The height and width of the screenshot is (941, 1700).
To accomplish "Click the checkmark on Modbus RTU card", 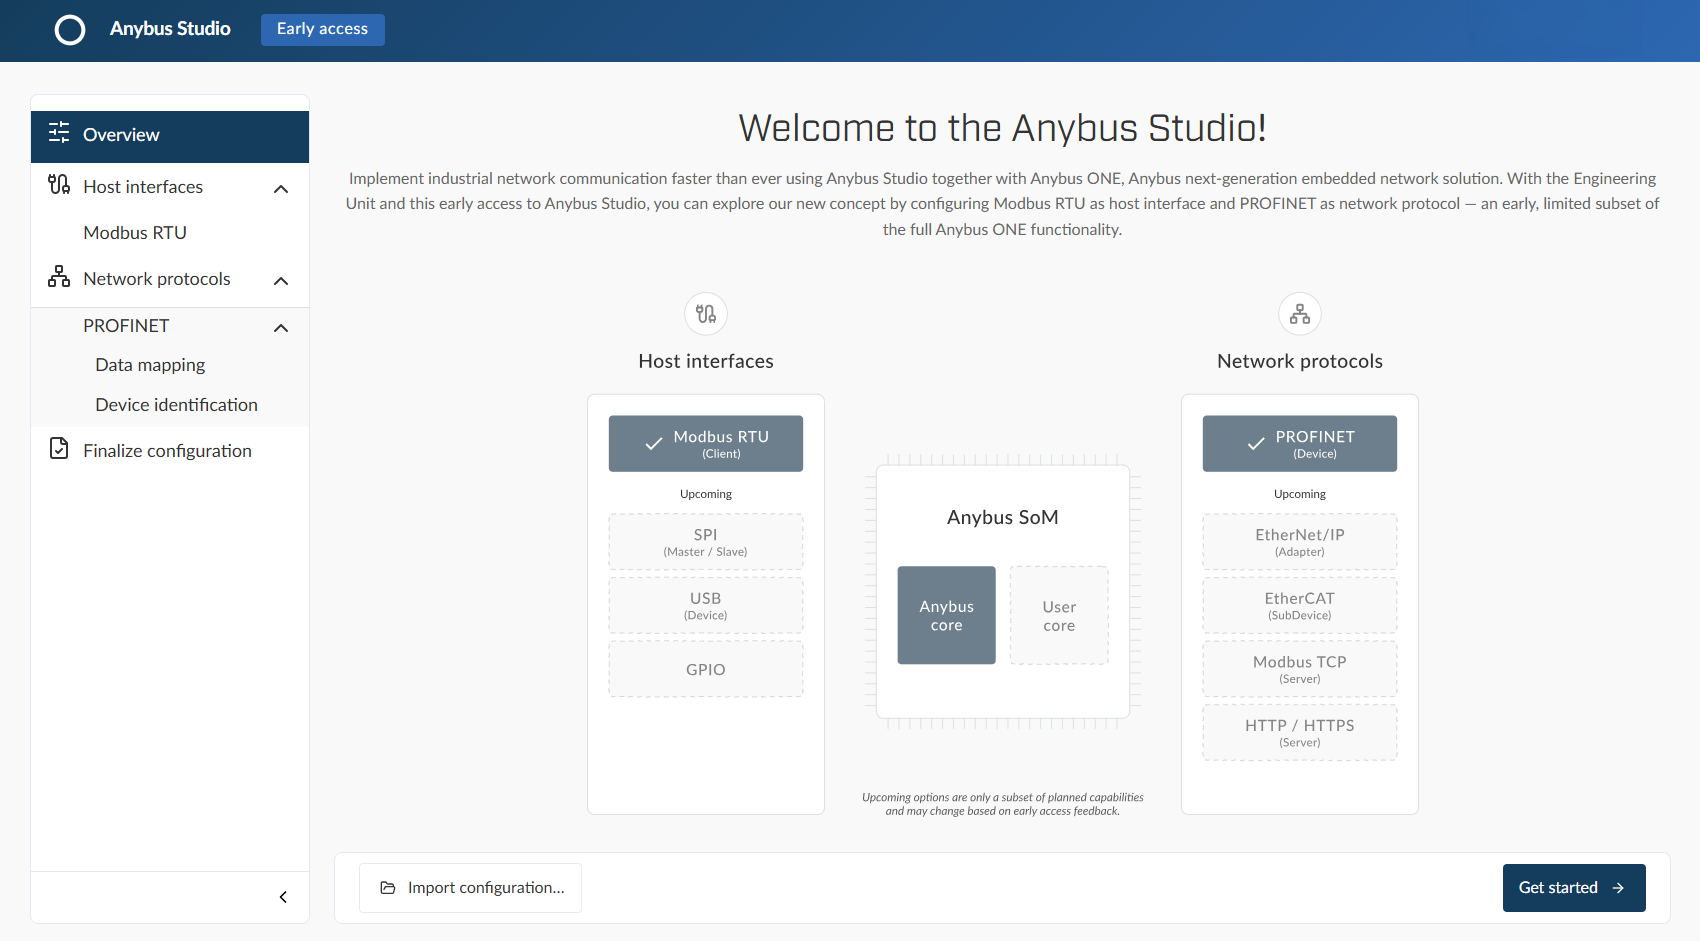I will [654, 444].
